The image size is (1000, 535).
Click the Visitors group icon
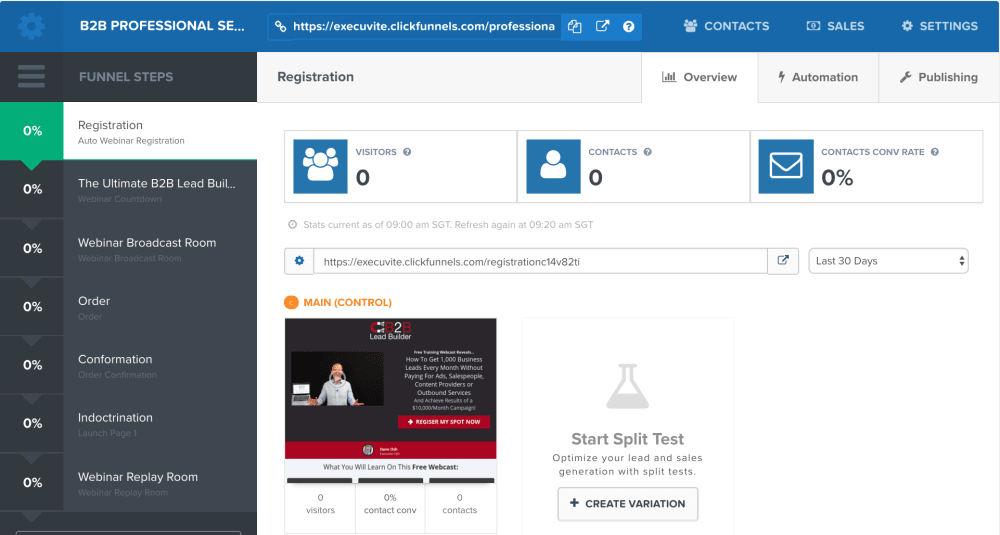click(x=320, y=166)
